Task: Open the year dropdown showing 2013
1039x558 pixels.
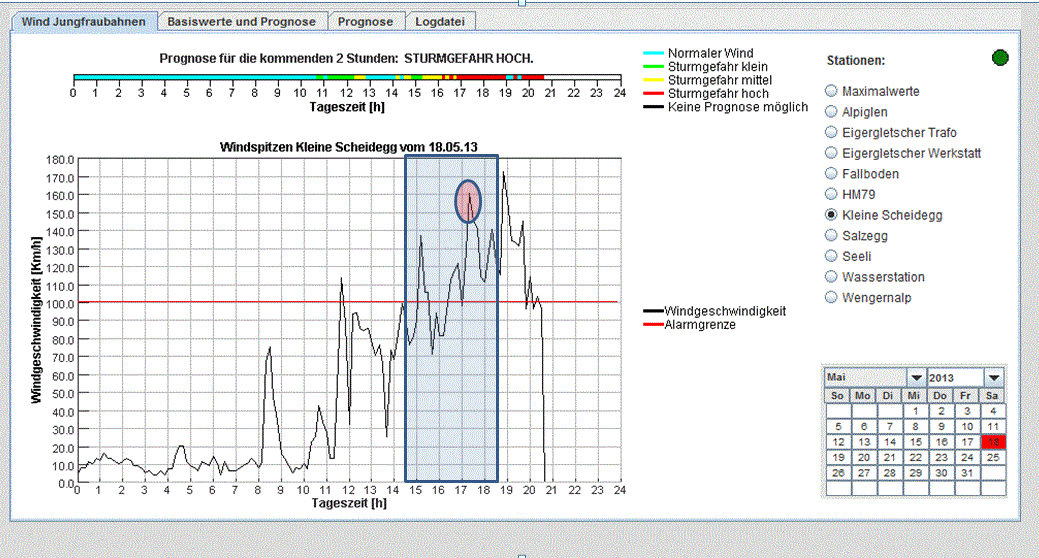Action: [x=993, y=378]
